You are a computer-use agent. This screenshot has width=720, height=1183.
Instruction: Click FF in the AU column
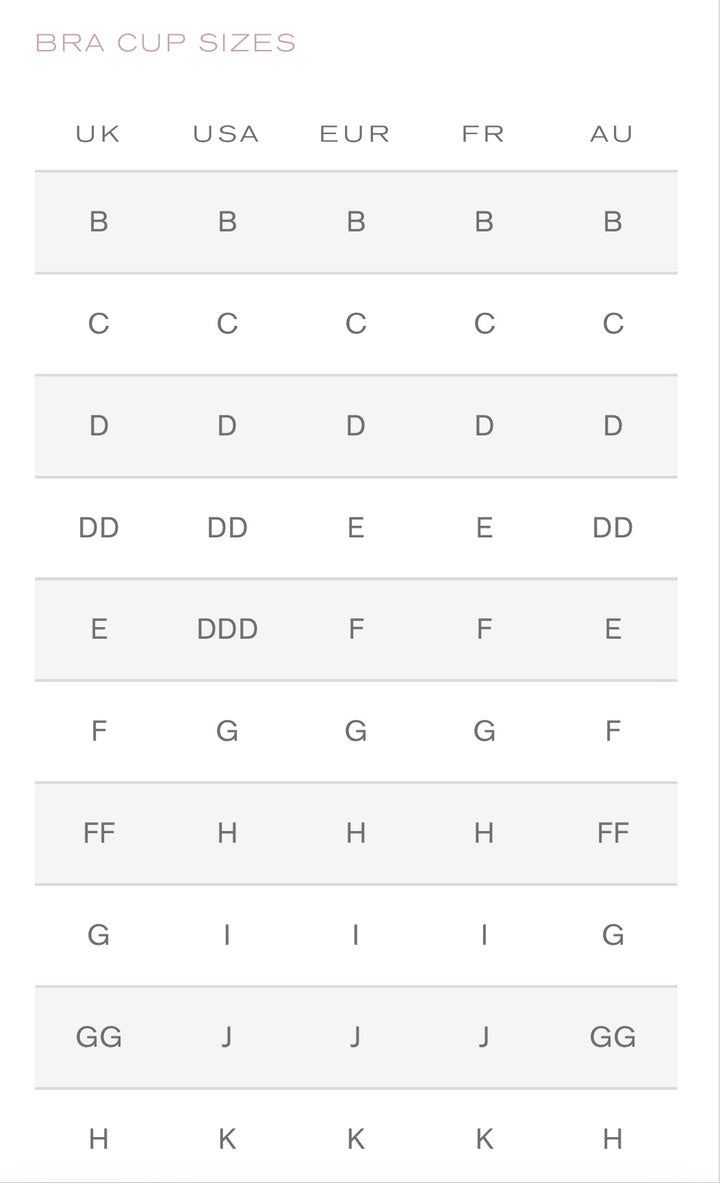(x=612, y=833)
